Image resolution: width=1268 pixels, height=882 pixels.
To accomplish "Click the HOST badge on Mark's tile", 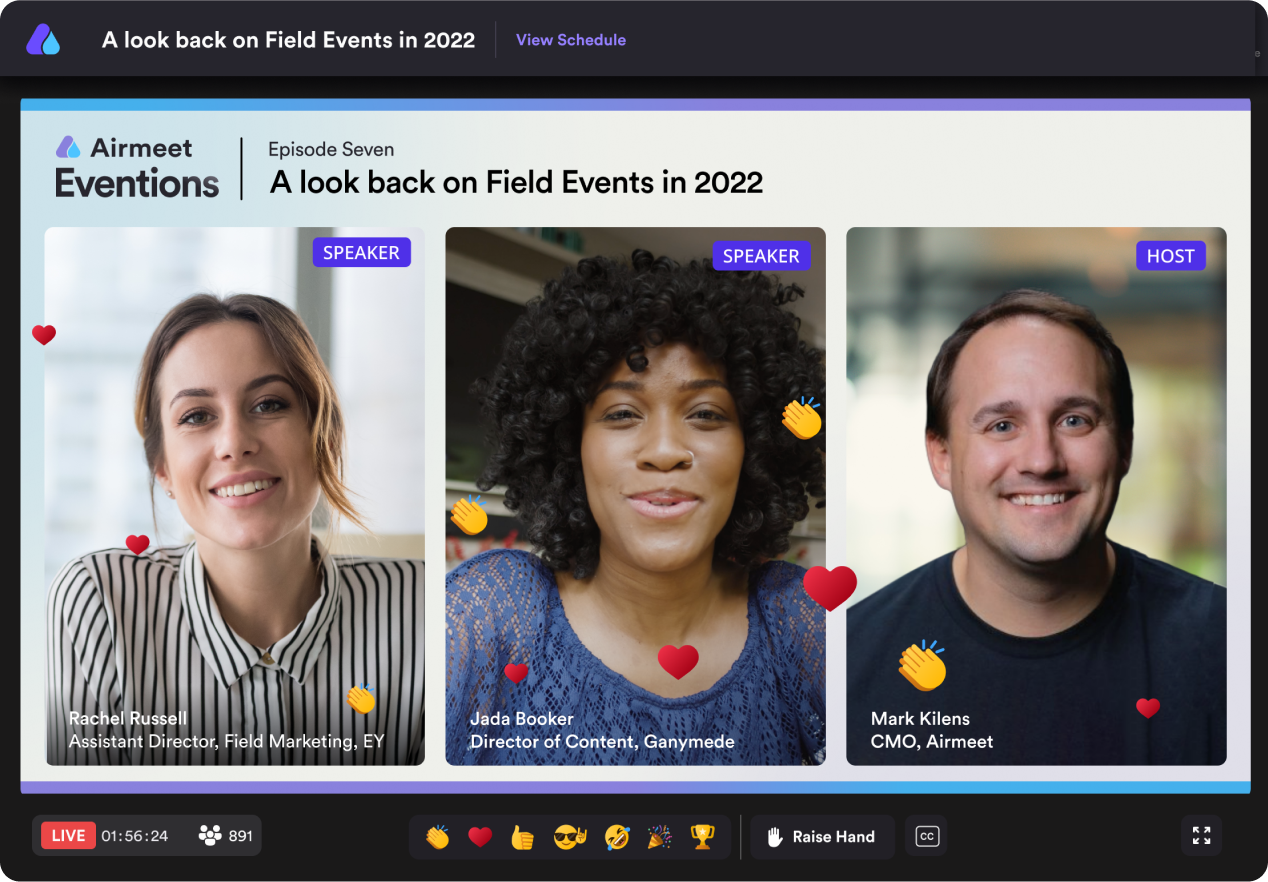I will (x=1171, y=256).
